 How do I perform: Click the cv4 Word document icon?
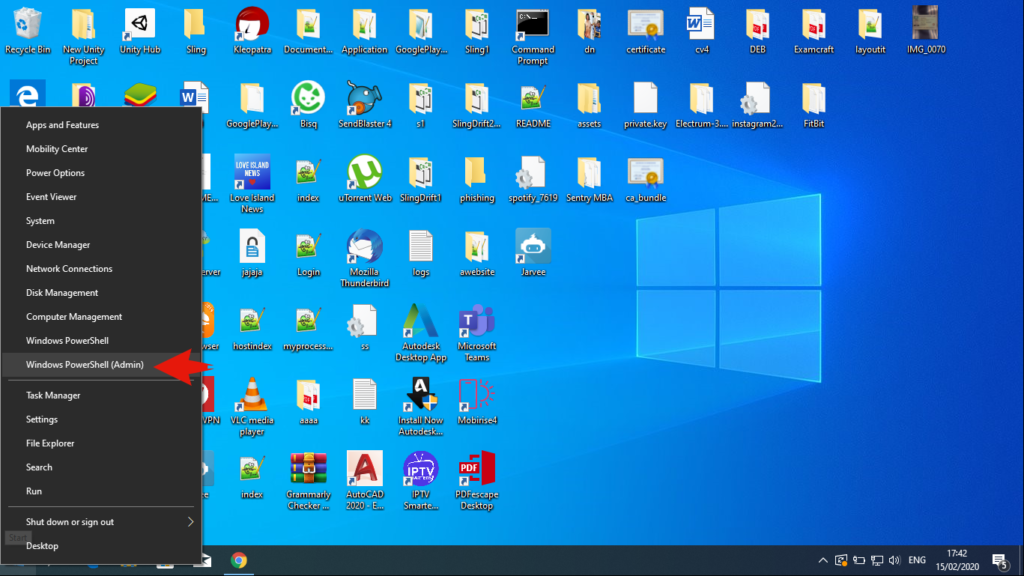tap(701, 31)
